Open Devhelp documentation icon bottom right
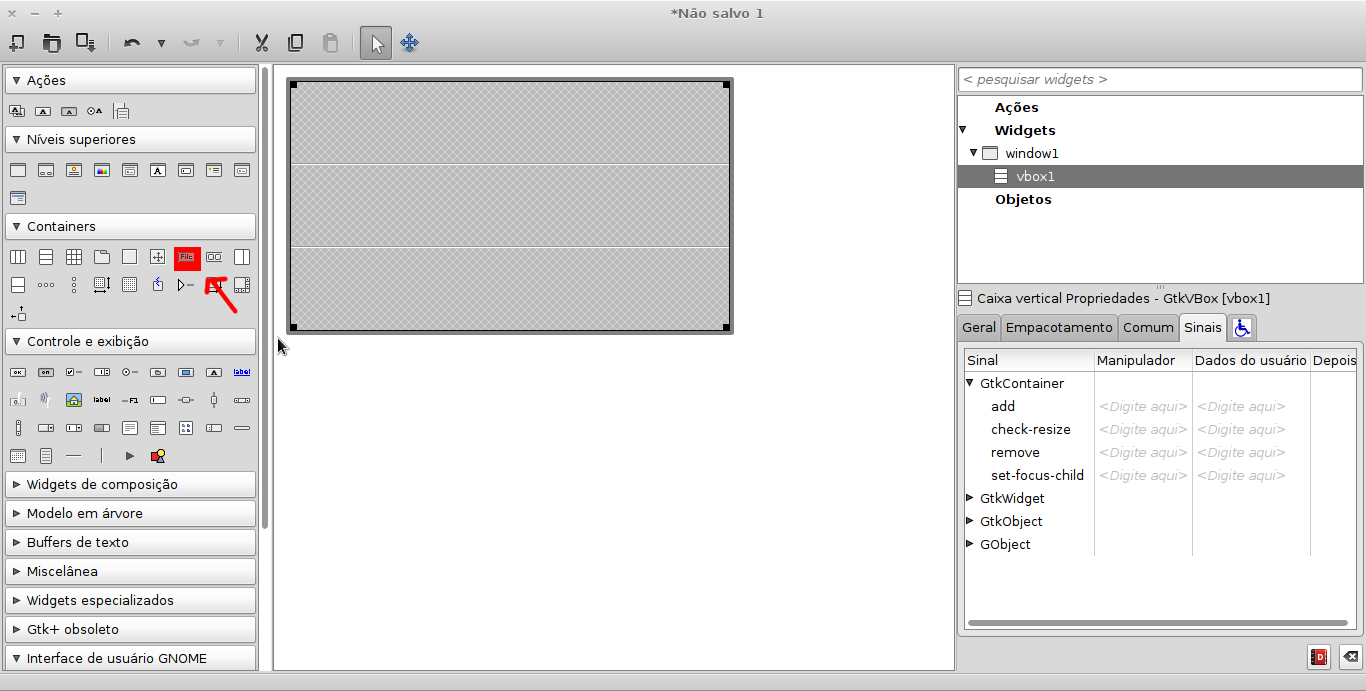 coord(1319,657)
